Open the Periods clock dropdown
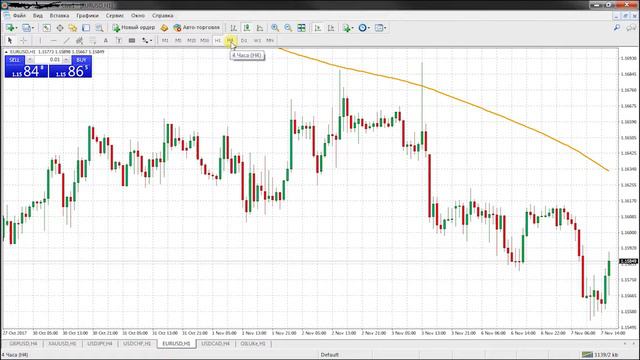 click(364, 28)
